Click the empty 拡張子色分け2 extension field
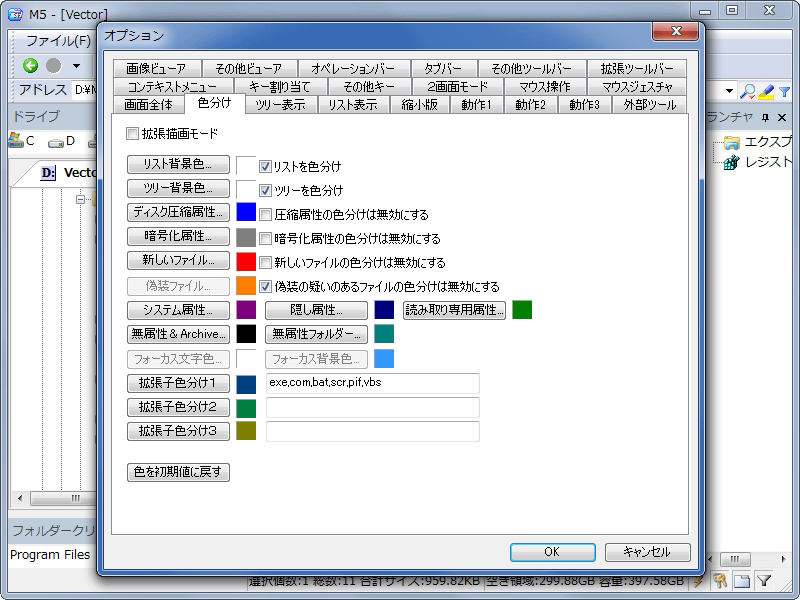Viewport: 800px width, 600px height. click(x=373, y=407)
